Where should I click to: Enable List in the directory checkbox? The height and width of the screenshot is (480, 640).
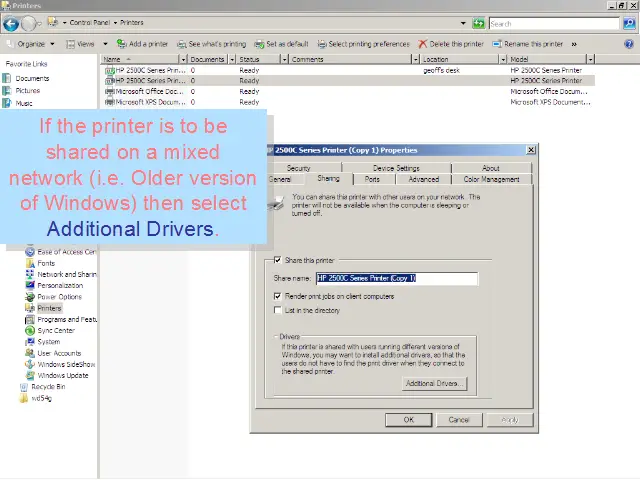[278, 310]
